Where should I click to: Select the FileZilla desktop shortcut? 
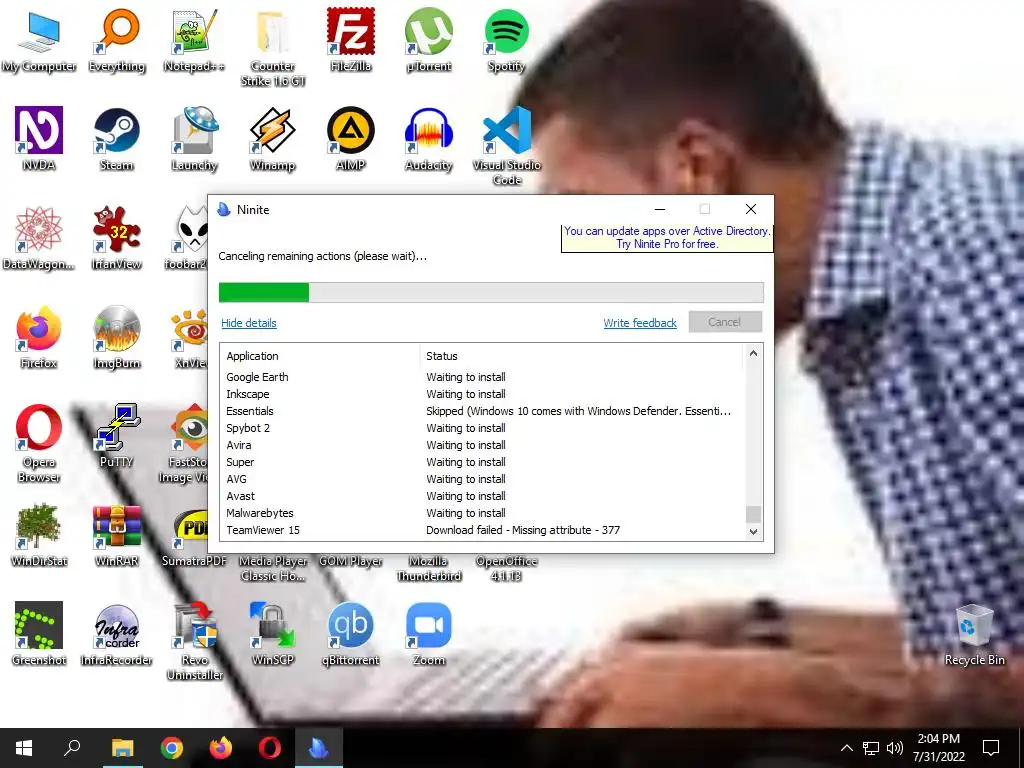pos(351,40)
